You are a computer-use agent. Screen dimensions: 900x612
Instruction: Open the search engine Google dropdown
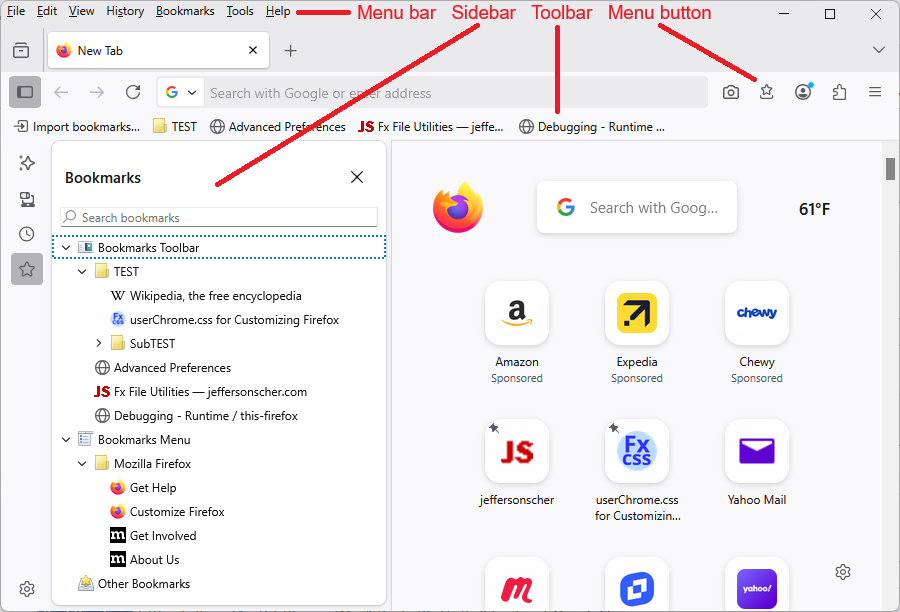pos(181,92)
